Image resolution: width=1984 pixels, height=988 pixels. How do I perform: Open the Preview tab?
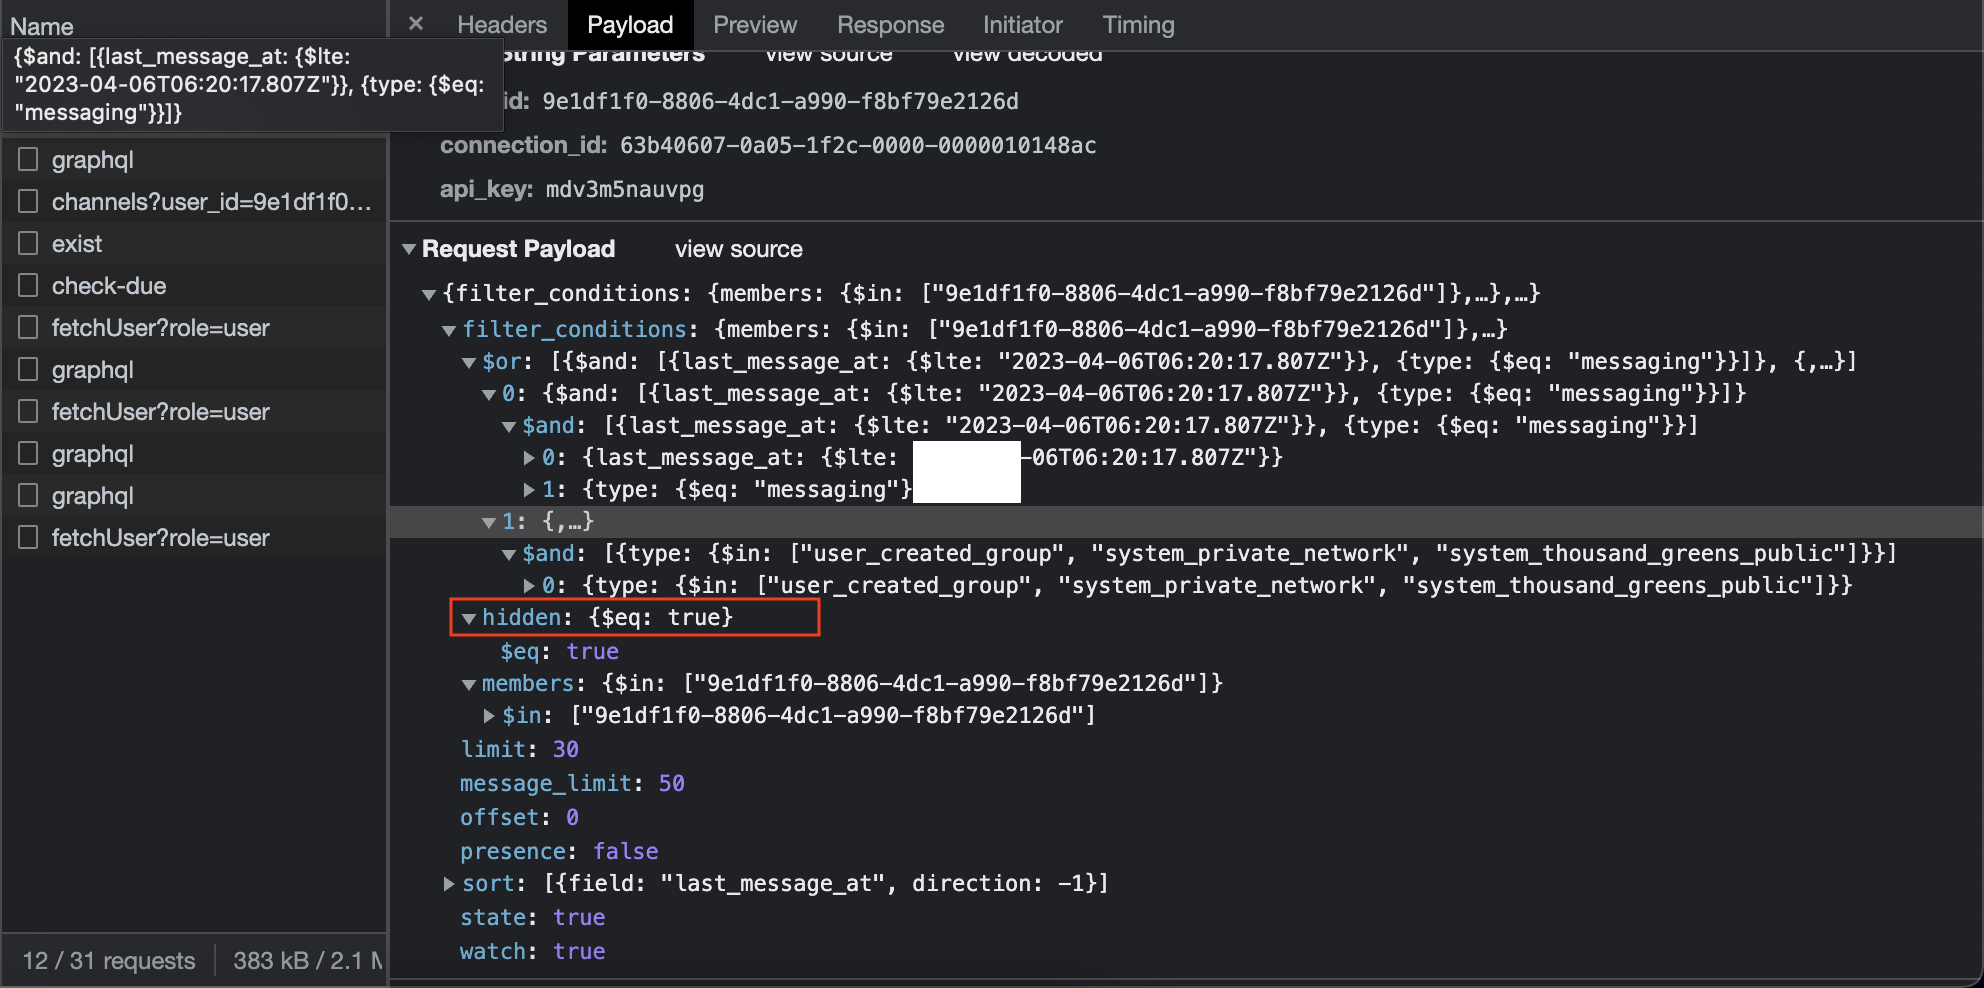[755, 25]
